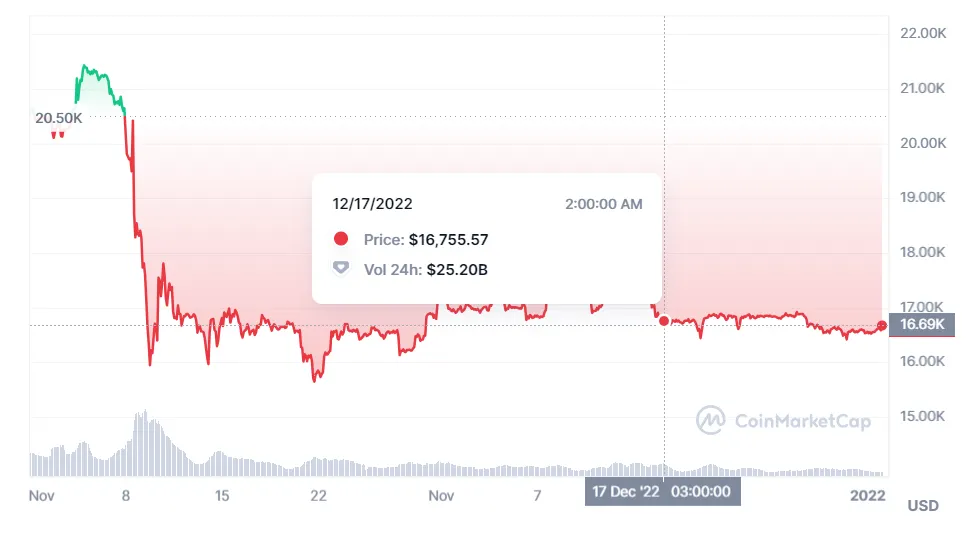
Task: Click the 22.00K price axis label
Action: 923,33
